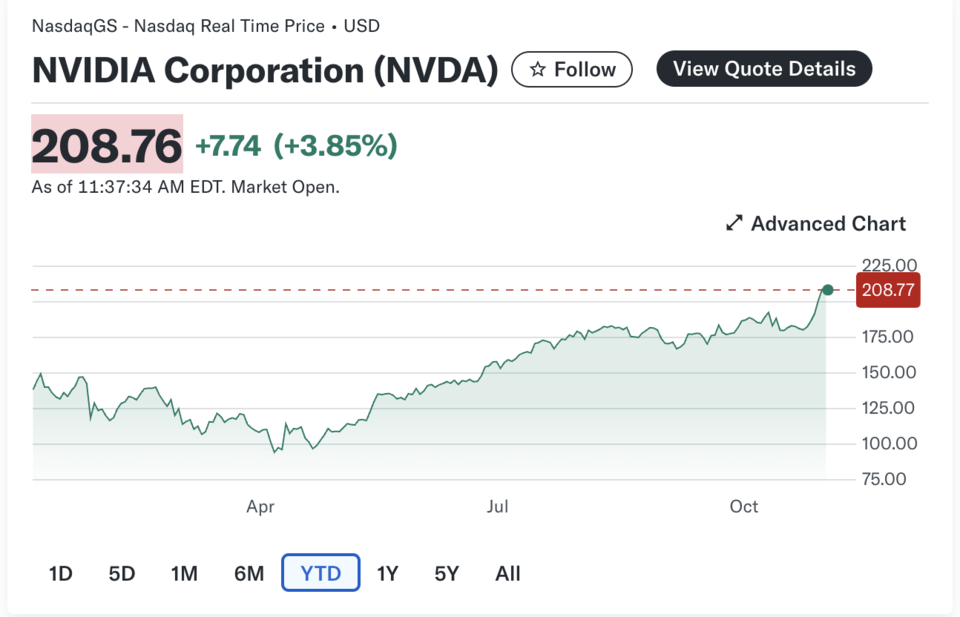Click the Advanced Chart link text
Image resolution: width=960 pixels, height=617 pixels.
(x=828, y=224)
